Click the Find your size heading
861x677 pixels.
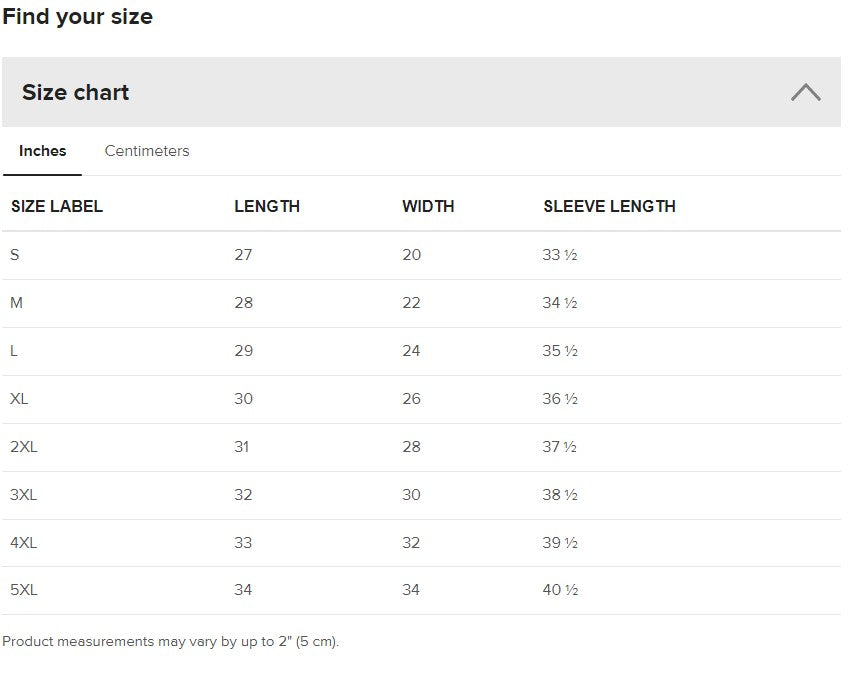[x=78, y=17]
